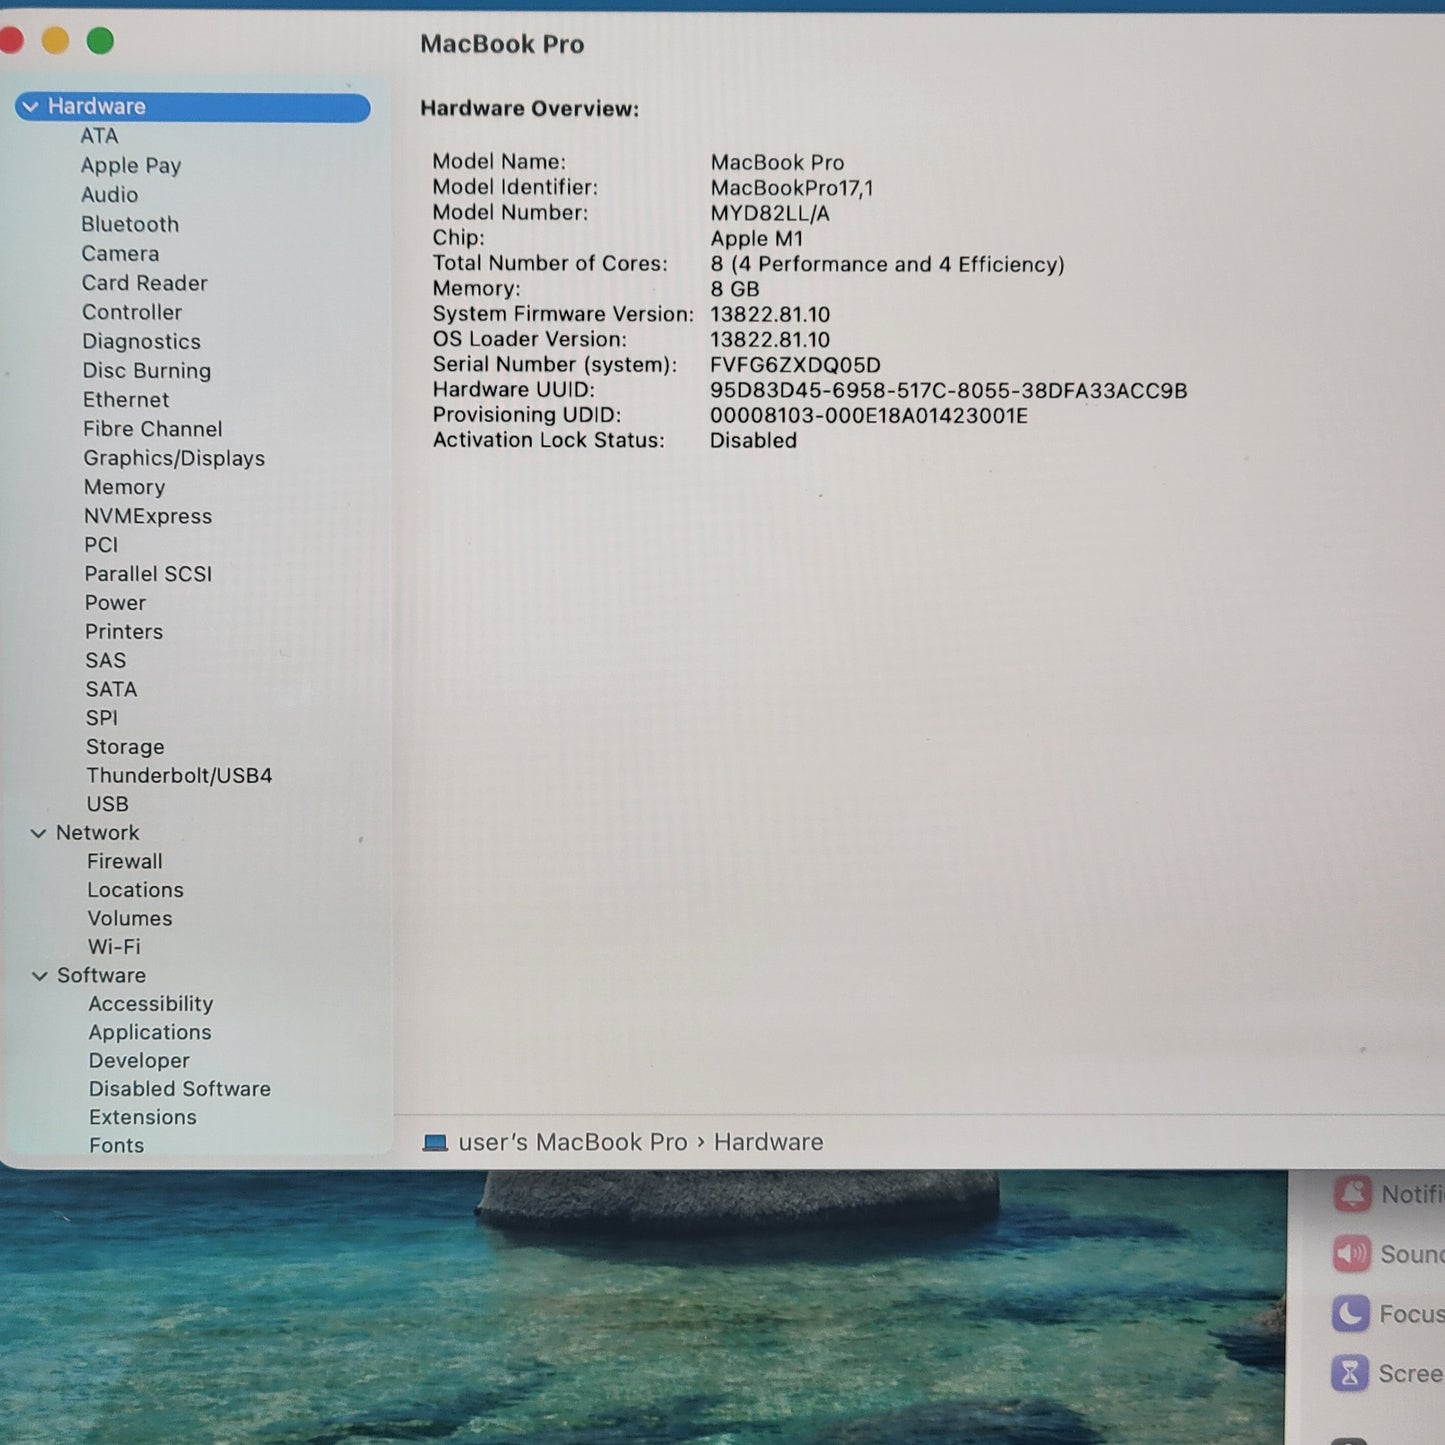
Task: Select Disc Burning entry
Action: (x=147, y=371)
